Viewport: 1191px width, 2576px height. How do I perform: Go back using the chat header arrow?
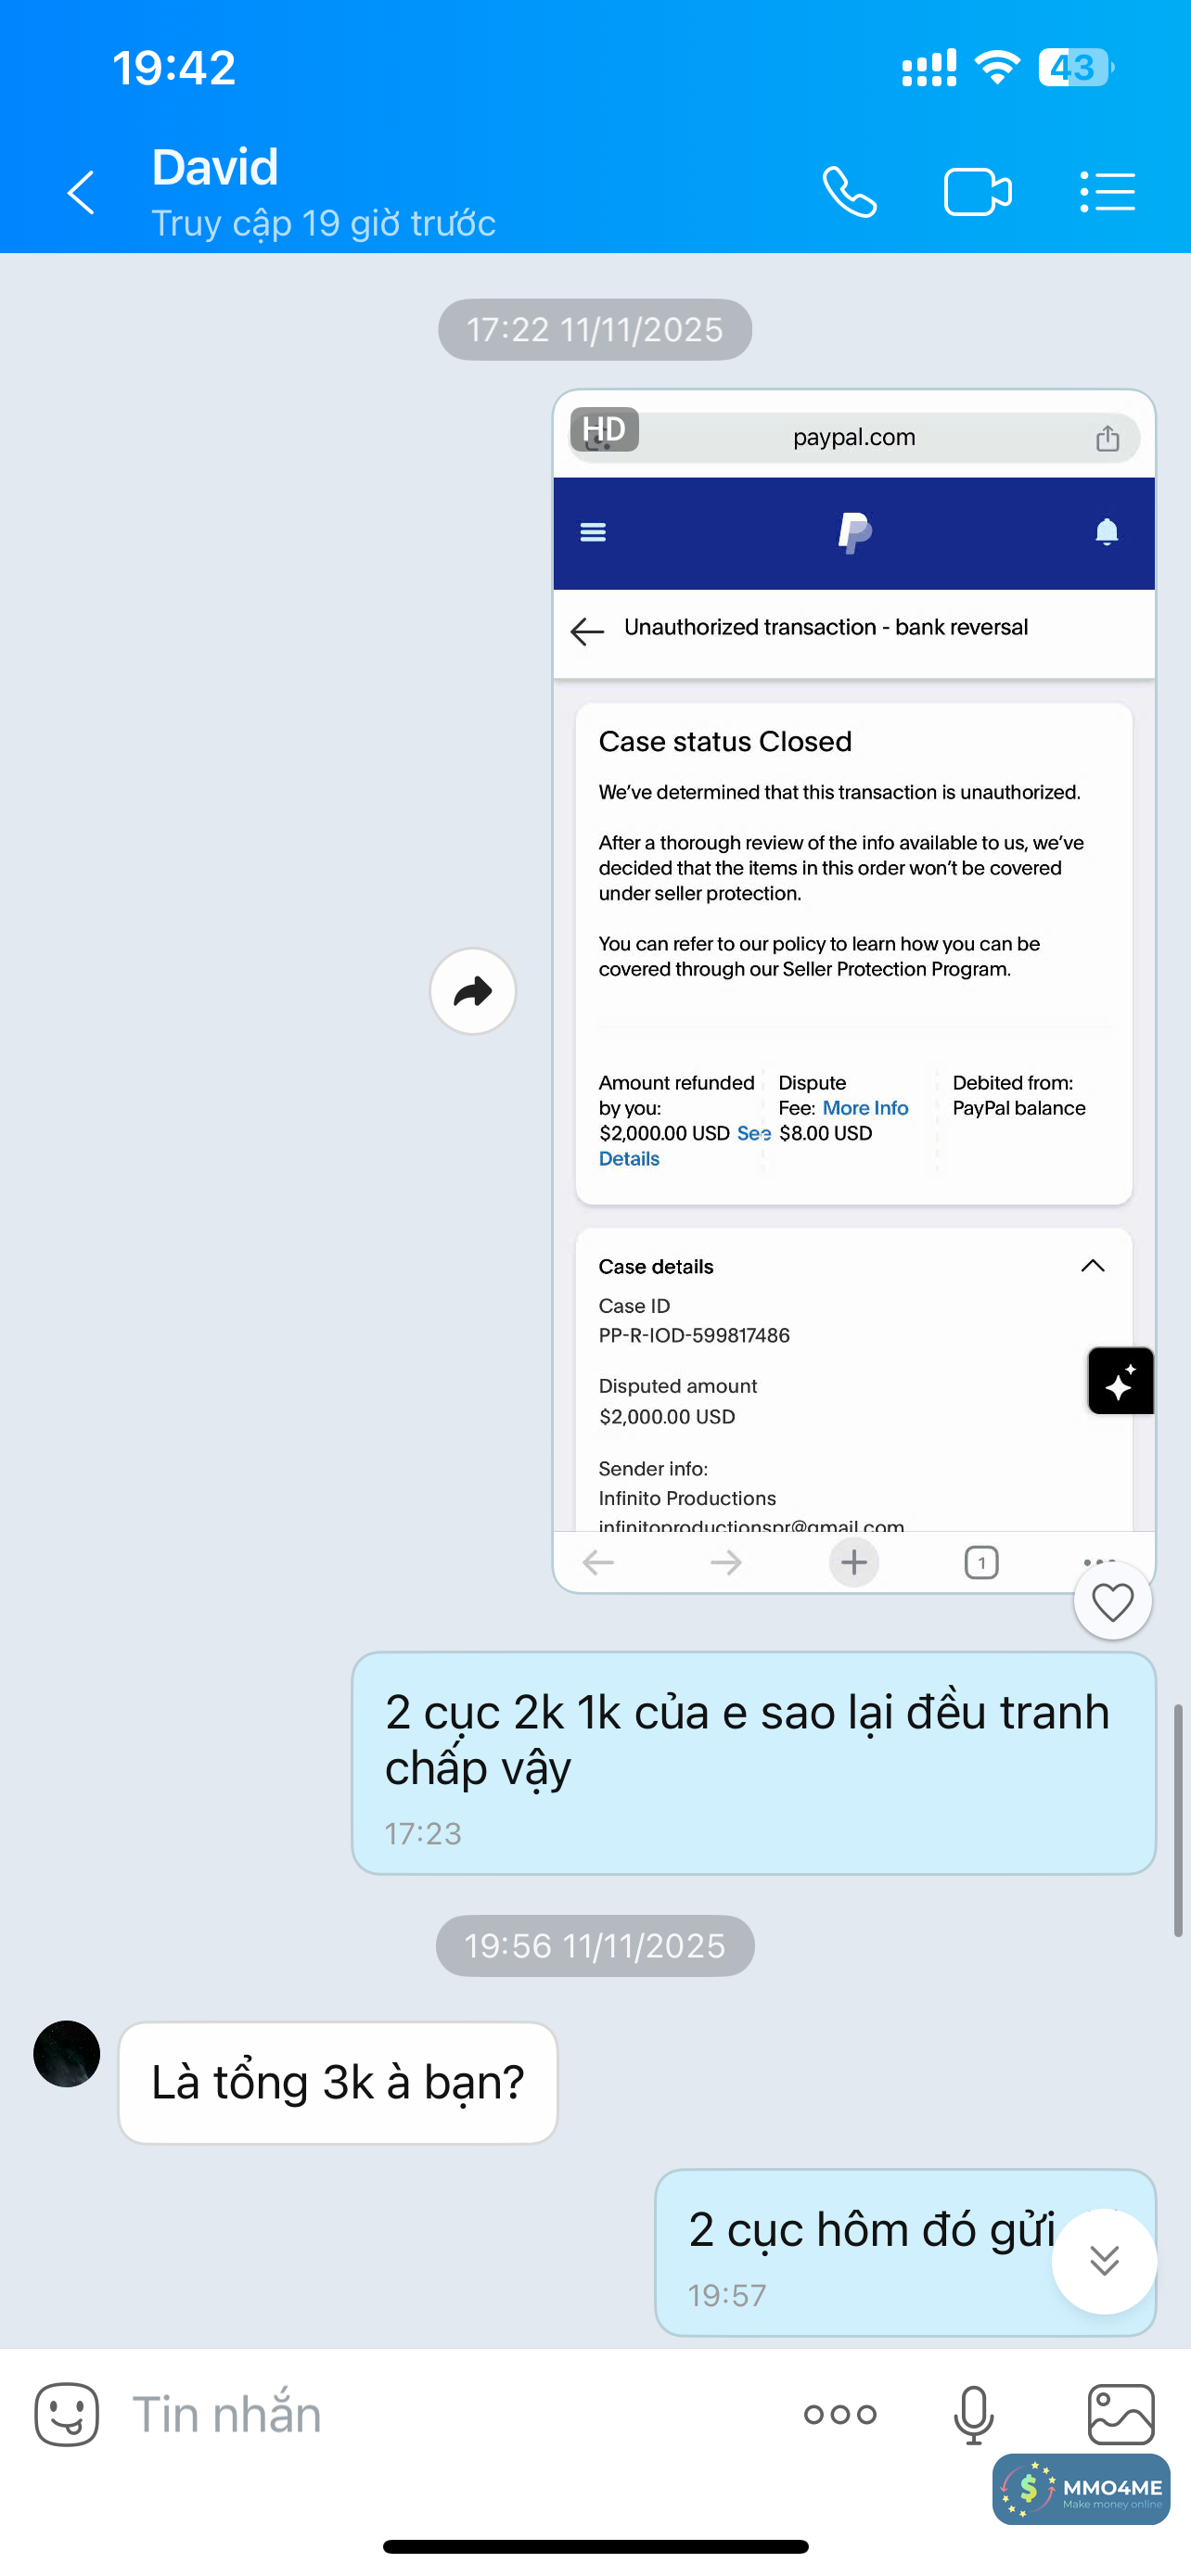81,192
